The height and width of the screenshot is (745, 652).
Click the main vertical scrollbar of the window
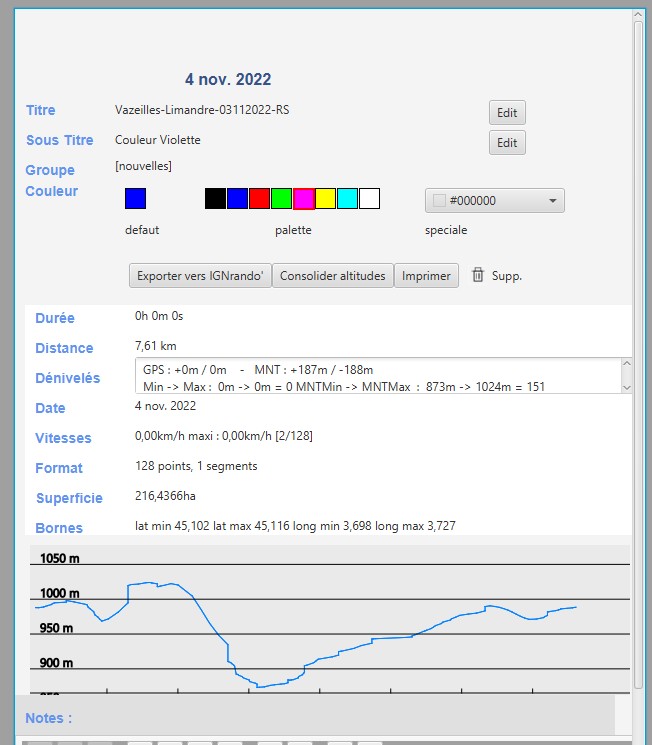coord(638,350)
